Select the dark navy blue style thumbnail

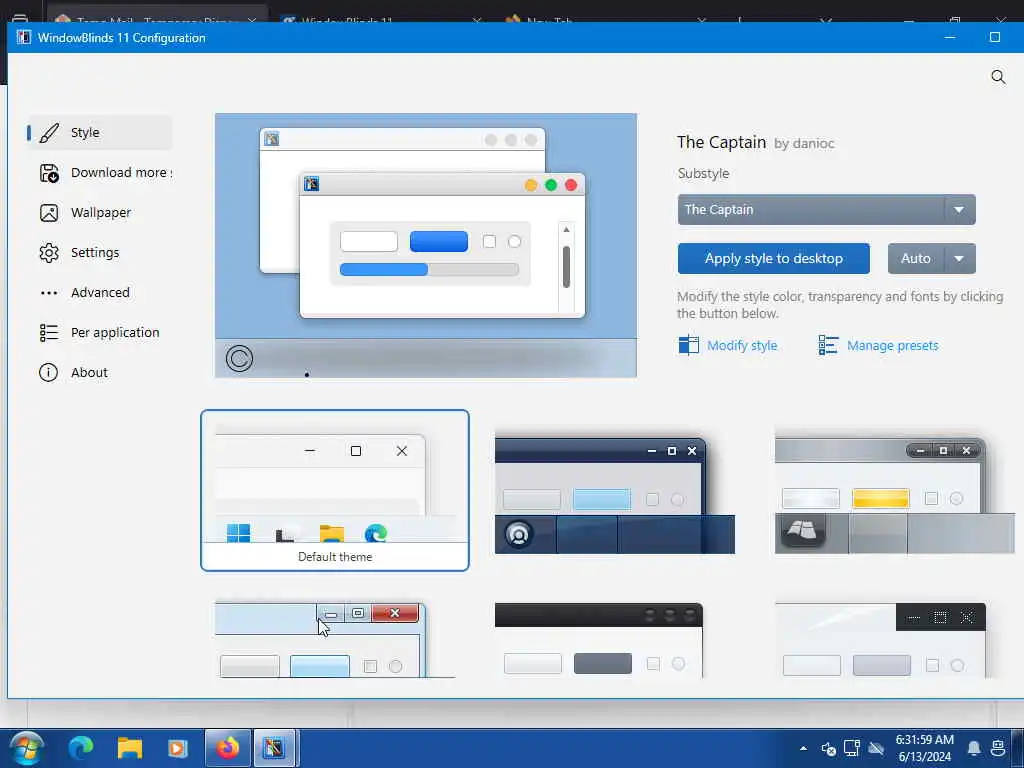[615, 490]
